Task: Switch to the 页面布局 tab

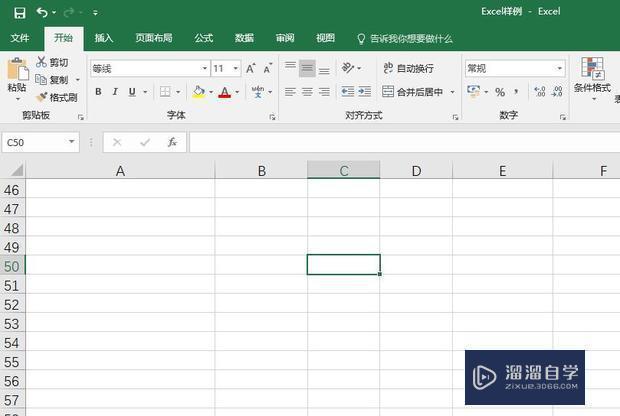Action: (154, 38)
